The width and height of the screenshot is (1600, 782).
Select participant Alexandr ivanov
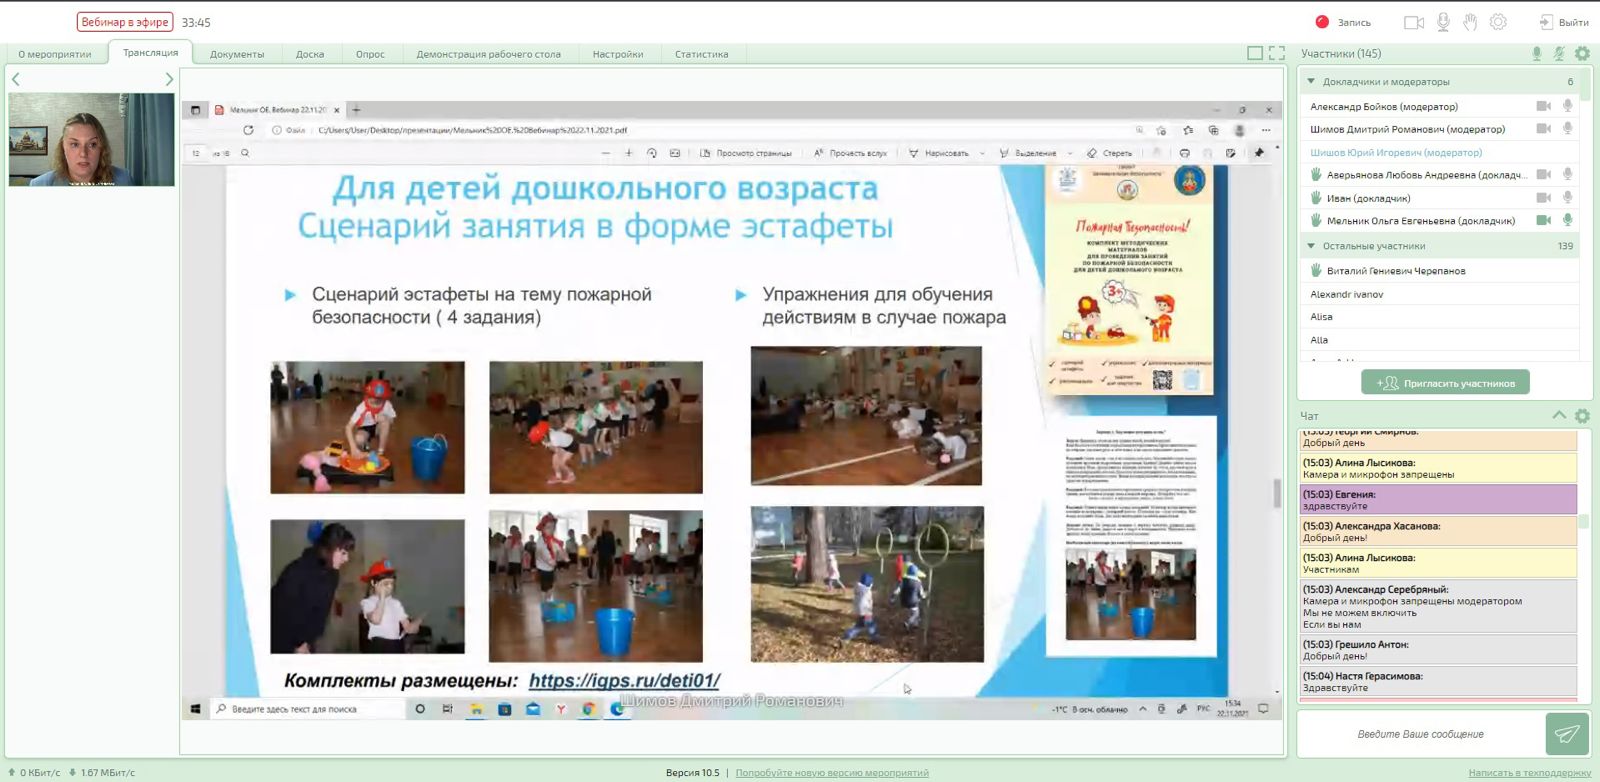1347,294
